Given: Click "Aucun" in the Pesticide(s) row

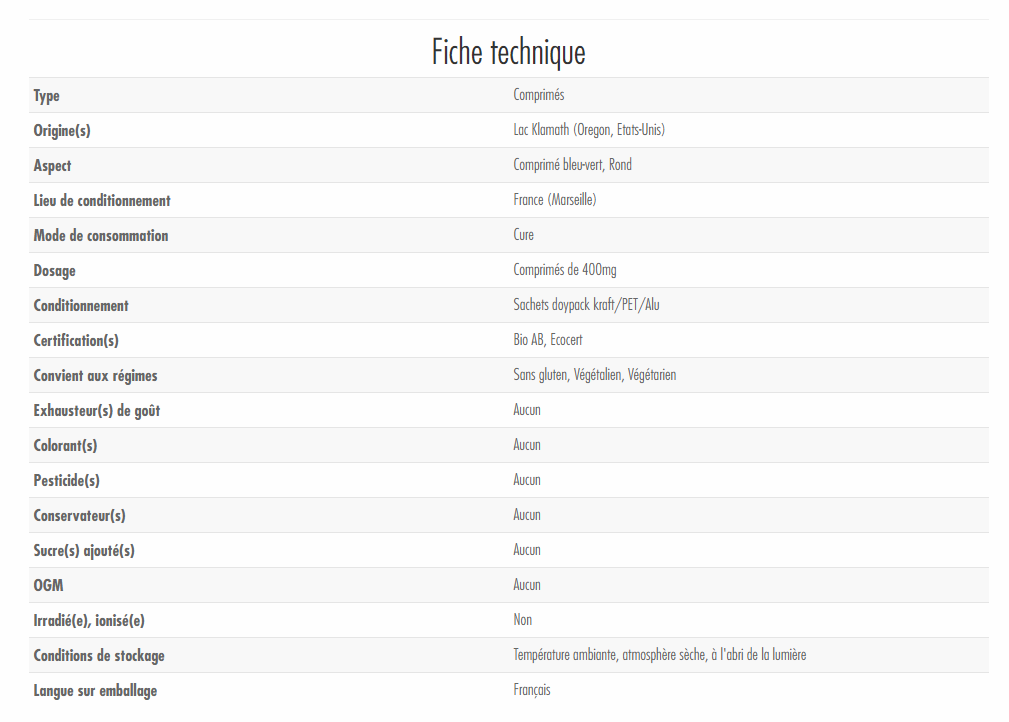Looking at the screenshot, I should pos(527,480).
